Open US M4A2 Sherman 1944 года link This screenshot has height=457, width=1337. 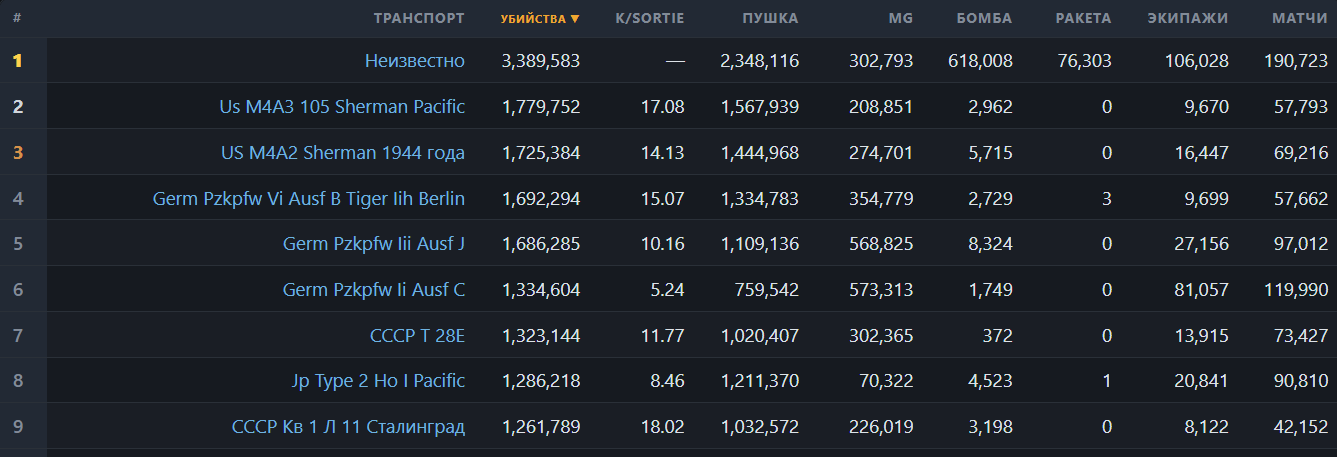coord(343,152)
